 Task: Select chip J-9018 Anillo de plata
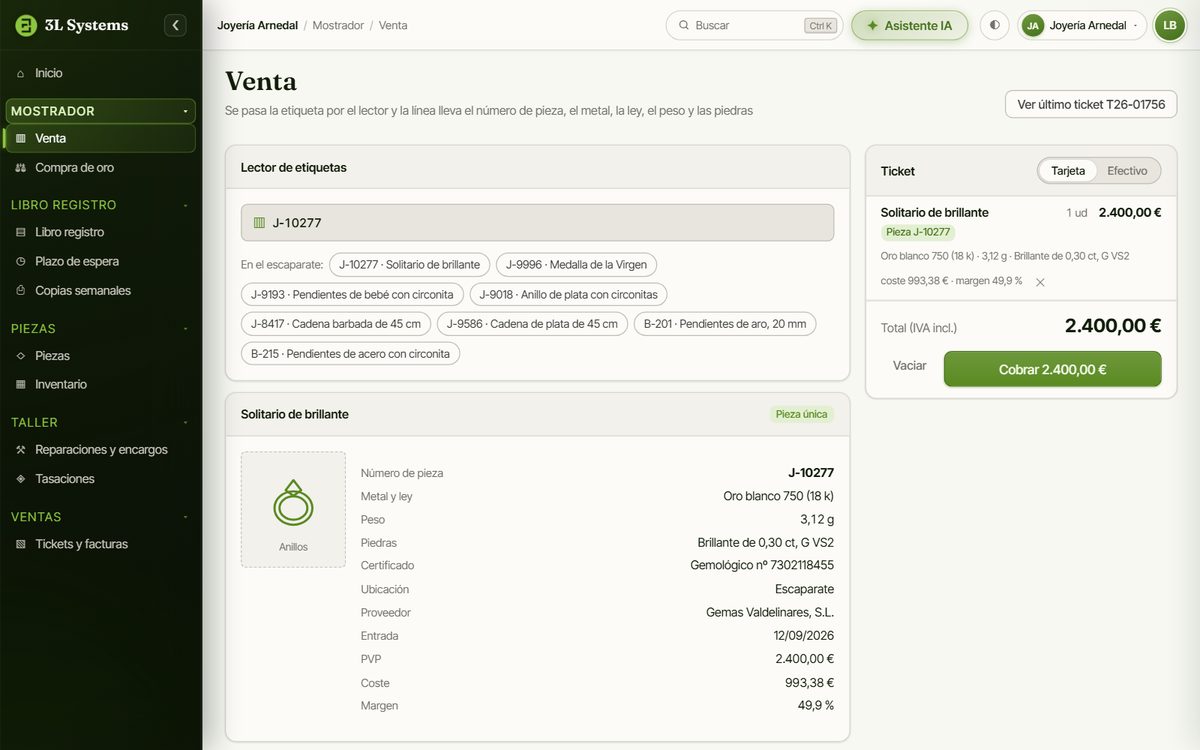pyautogui.click(x=569, y=294)
